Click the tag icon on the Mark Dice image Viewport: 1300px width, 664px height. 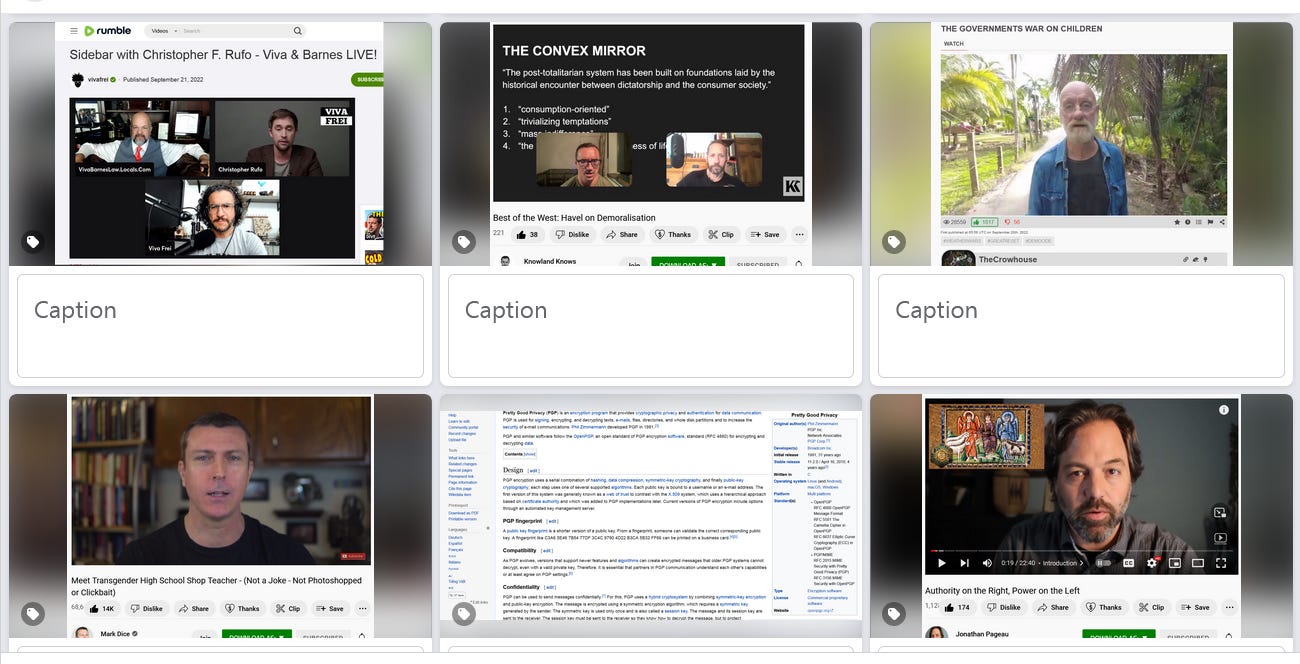pyautogui.click(x=33, y=614)
